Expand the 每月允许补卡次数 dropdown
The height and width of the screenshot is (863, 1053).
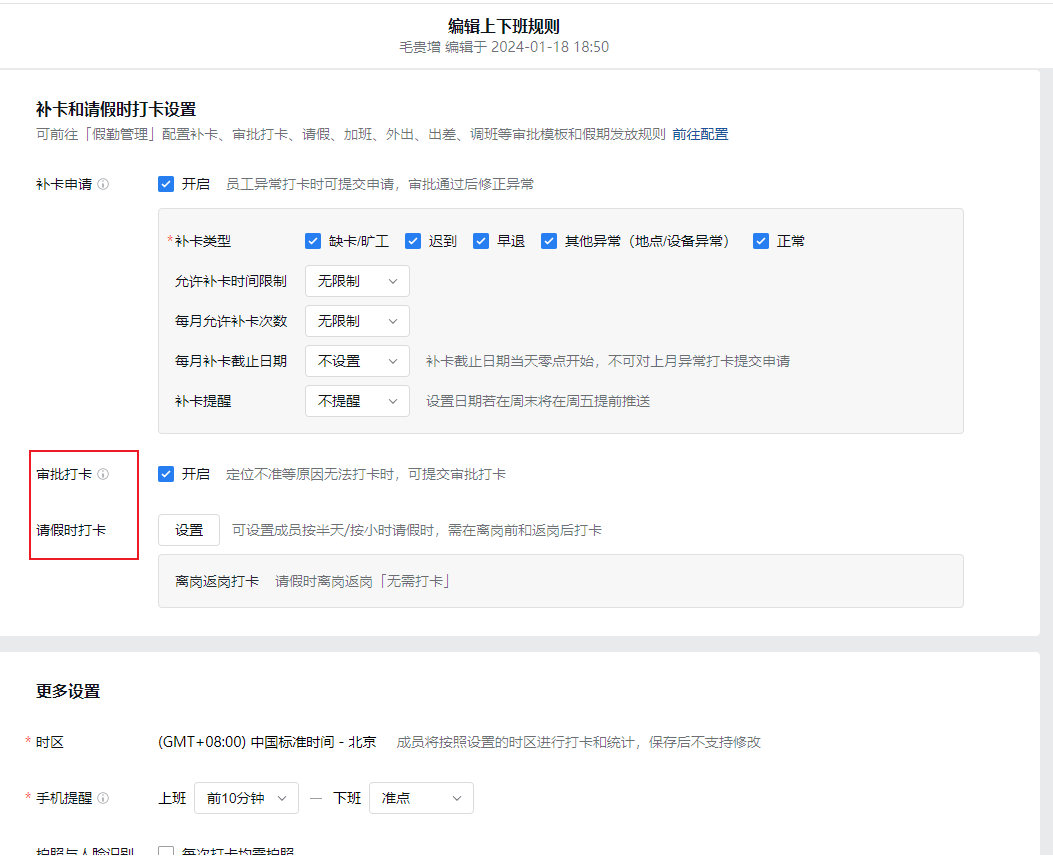click(357, 321)
